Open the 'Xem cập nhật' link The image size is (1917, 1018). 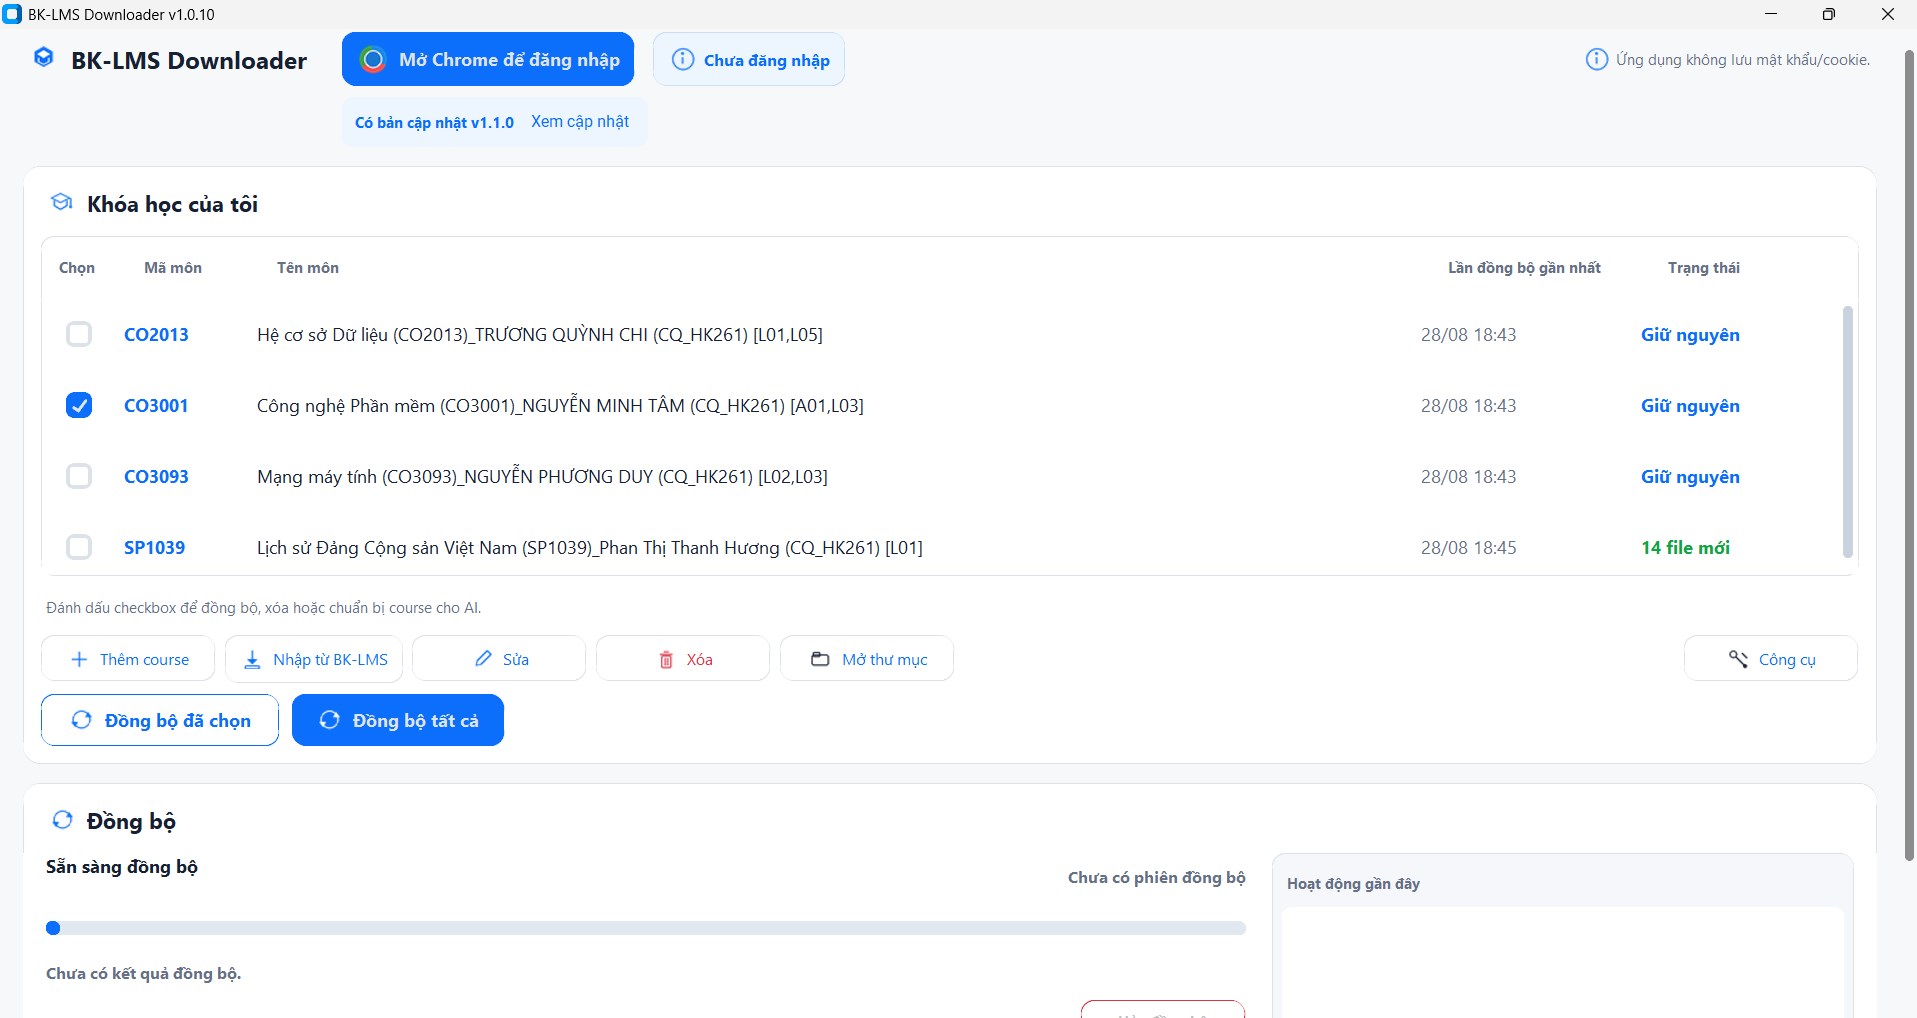pyautogui.click(x=580, y=121)
